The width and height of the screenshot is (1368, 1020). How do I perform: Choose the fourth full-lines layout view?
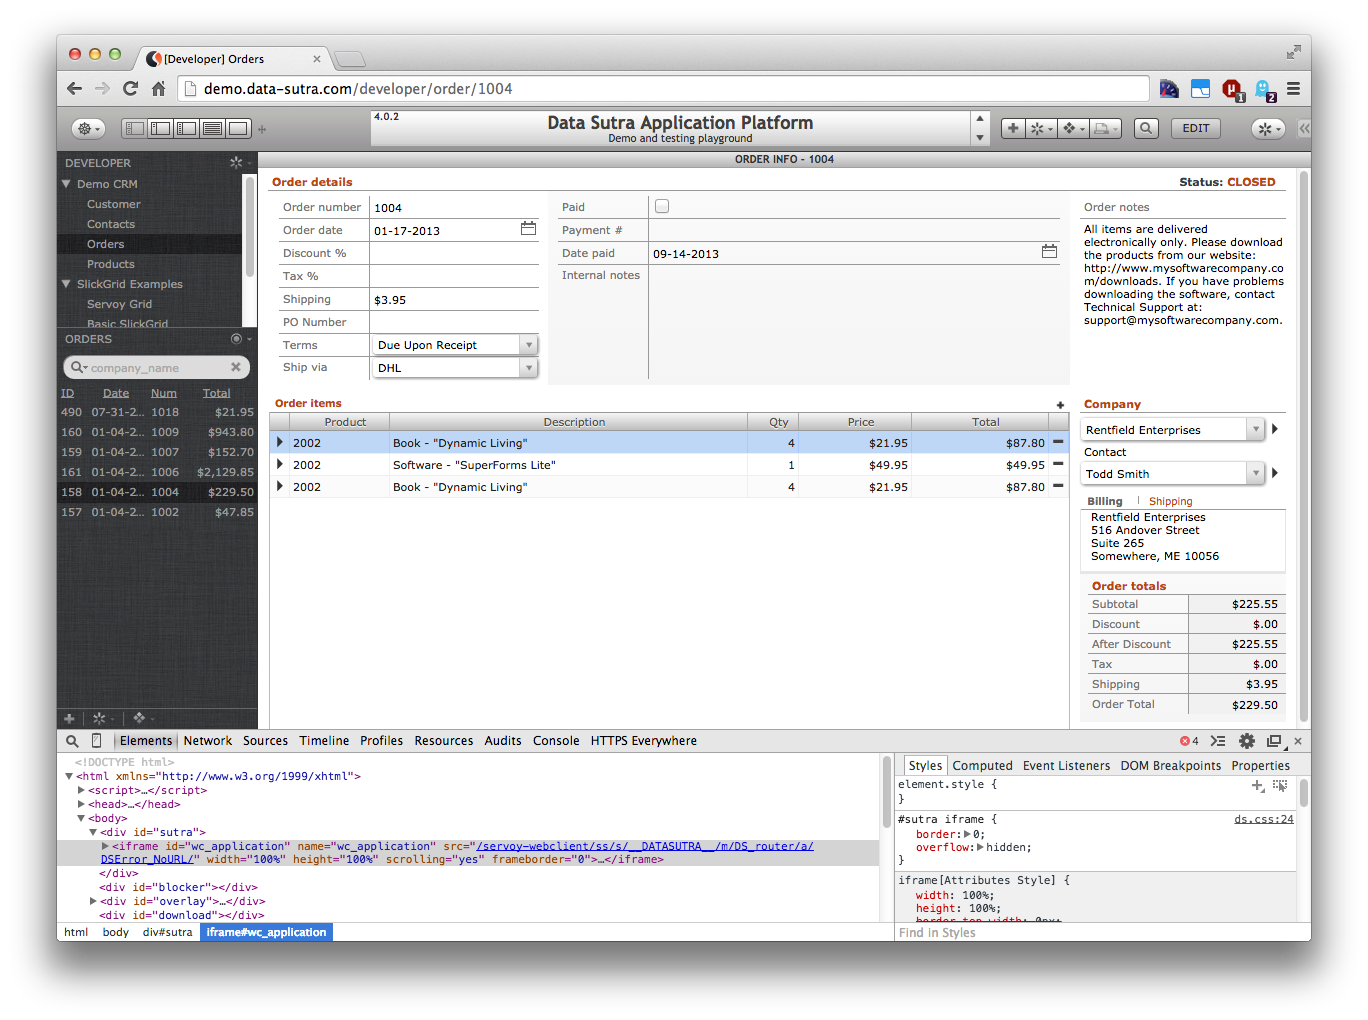(212, 128)
